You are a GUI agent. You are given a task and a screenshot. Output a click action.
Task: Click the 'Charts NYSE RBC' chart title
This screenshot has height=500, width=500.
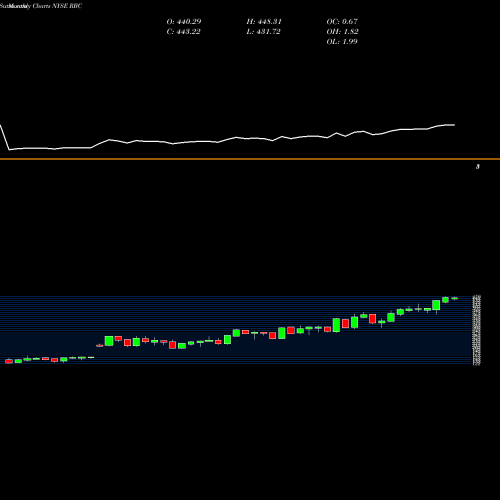click(57, 6)
